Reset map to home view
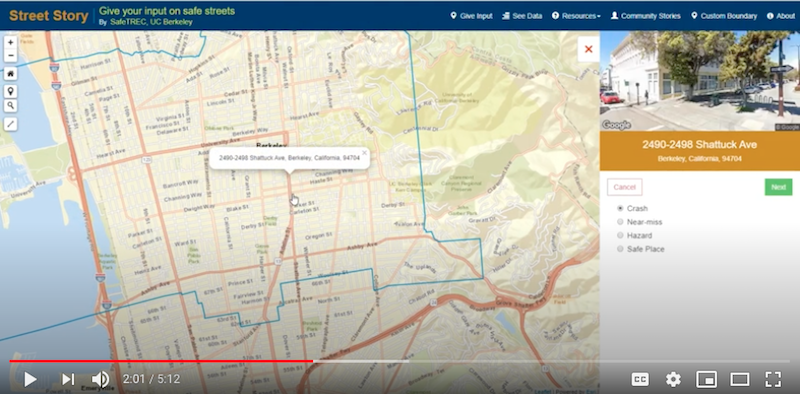The height and width of the screenshot is (394, 800). click(11, 73)
